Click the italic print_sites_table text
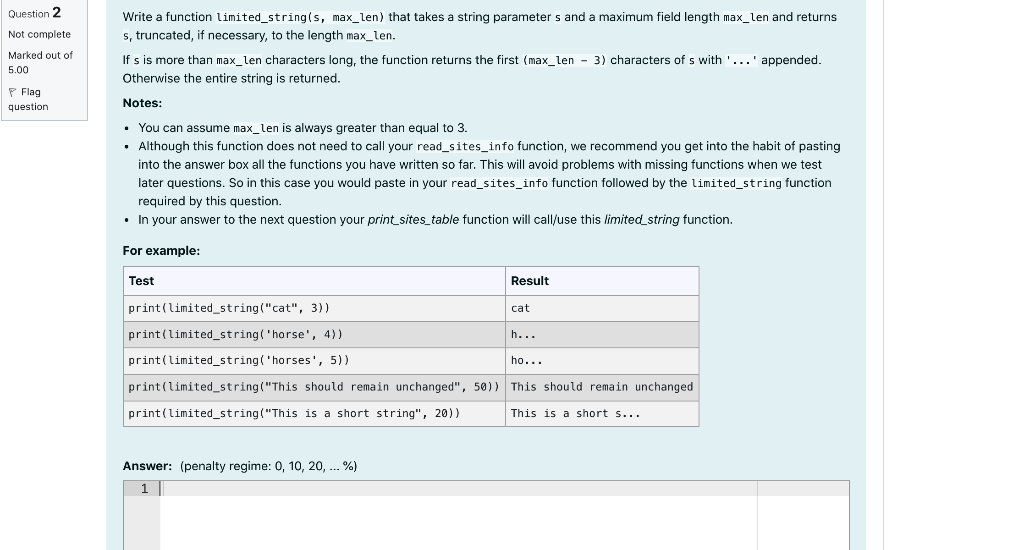Screen dimensions: 1024x550 413,220
